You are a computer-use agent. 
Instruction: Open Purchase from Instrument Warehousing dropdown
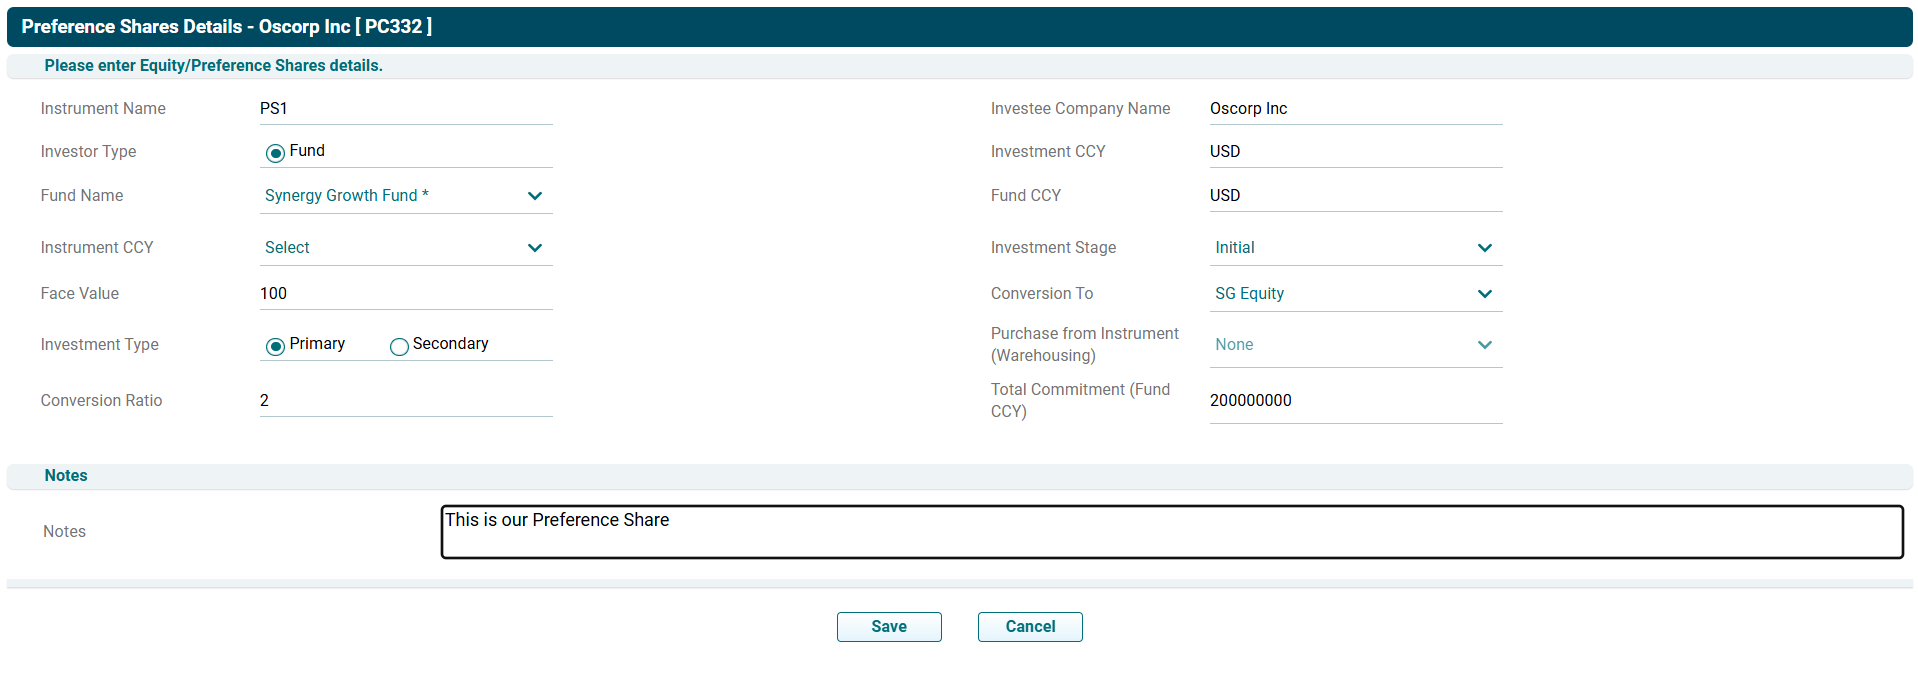[x=1354, y=345]
